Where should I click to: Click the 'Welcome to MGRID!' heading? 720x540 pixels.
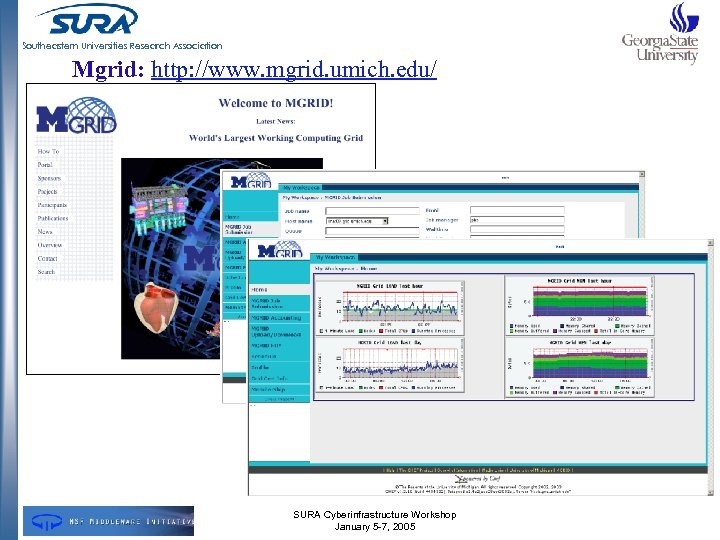[276, 103]
